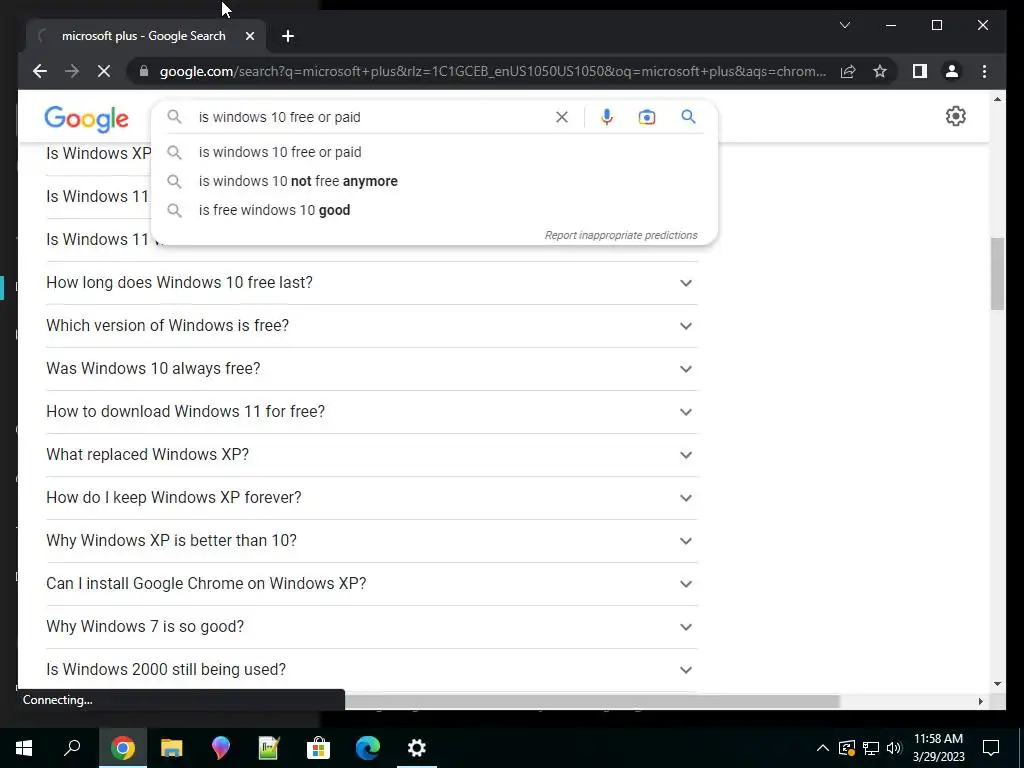The width and height of the screenshot is (1024, 768).
Task: Open Paint 3D from the taskbar
Action: 221,748
